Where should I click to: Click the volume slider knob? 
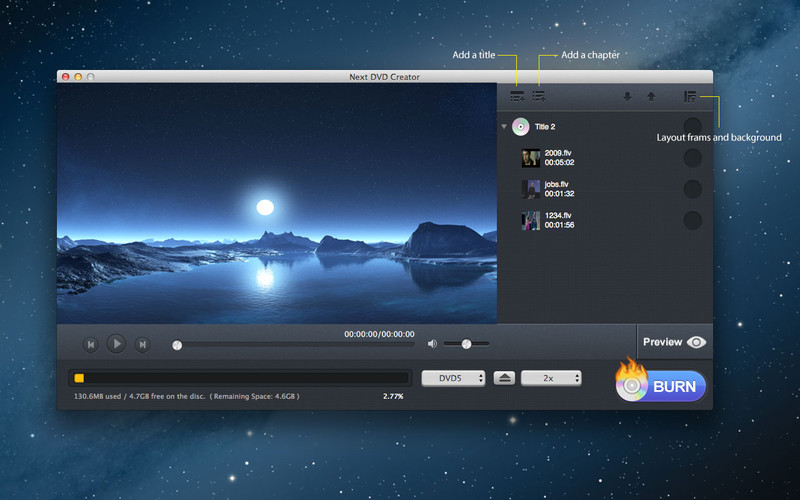click(x=466, y=344)
